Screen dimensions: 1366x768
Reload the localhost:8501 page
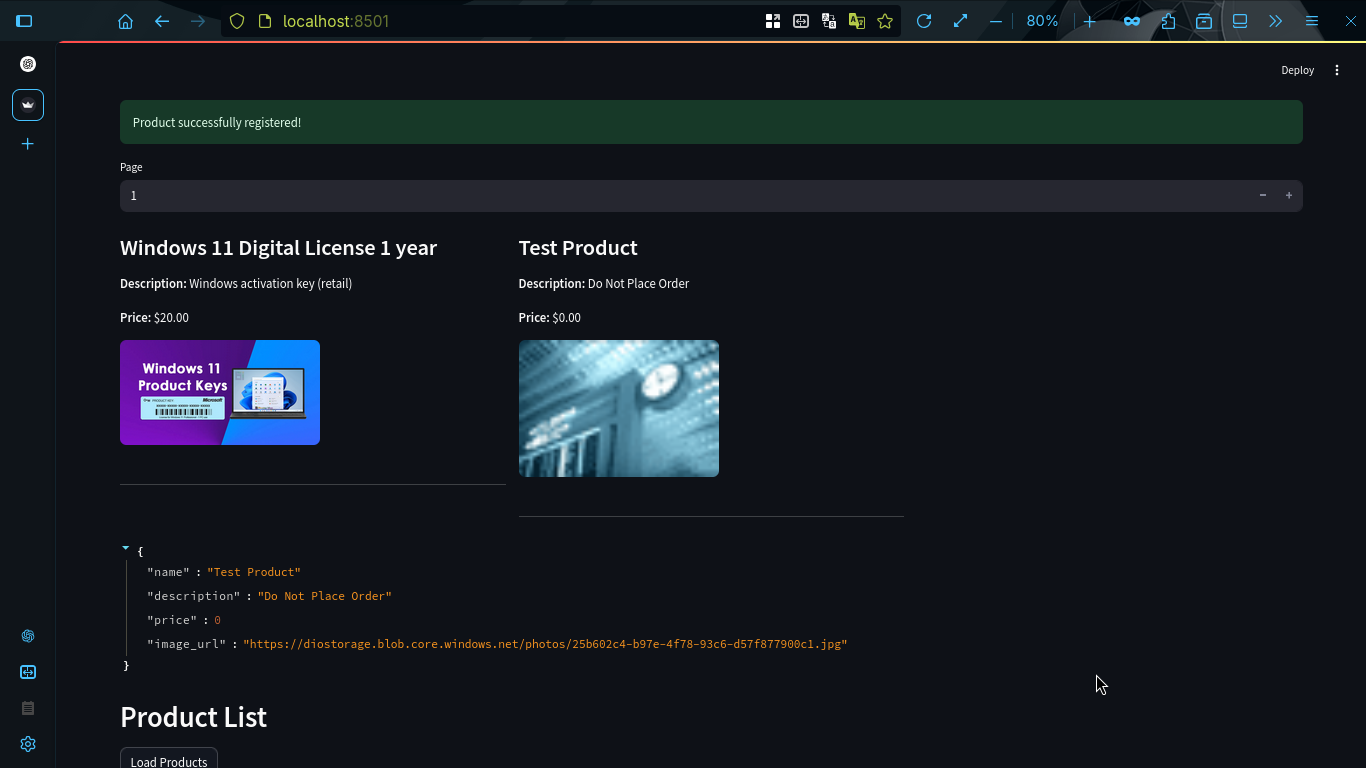[924, 20]
